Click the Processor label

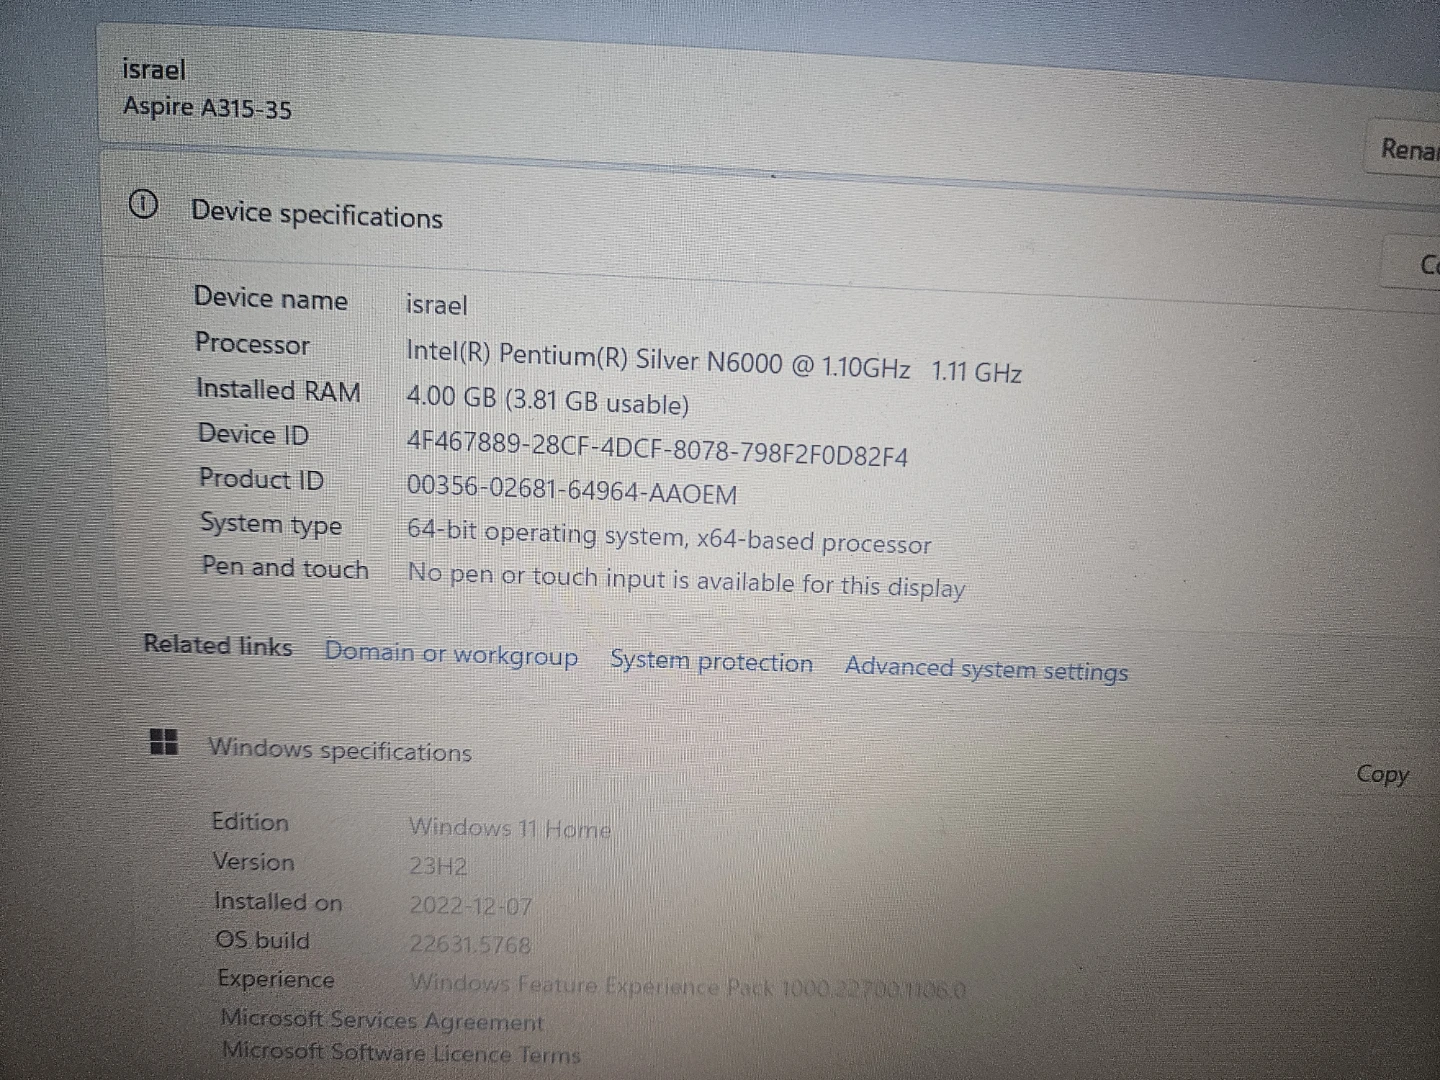pyautogui.click(x=252, y=343)
